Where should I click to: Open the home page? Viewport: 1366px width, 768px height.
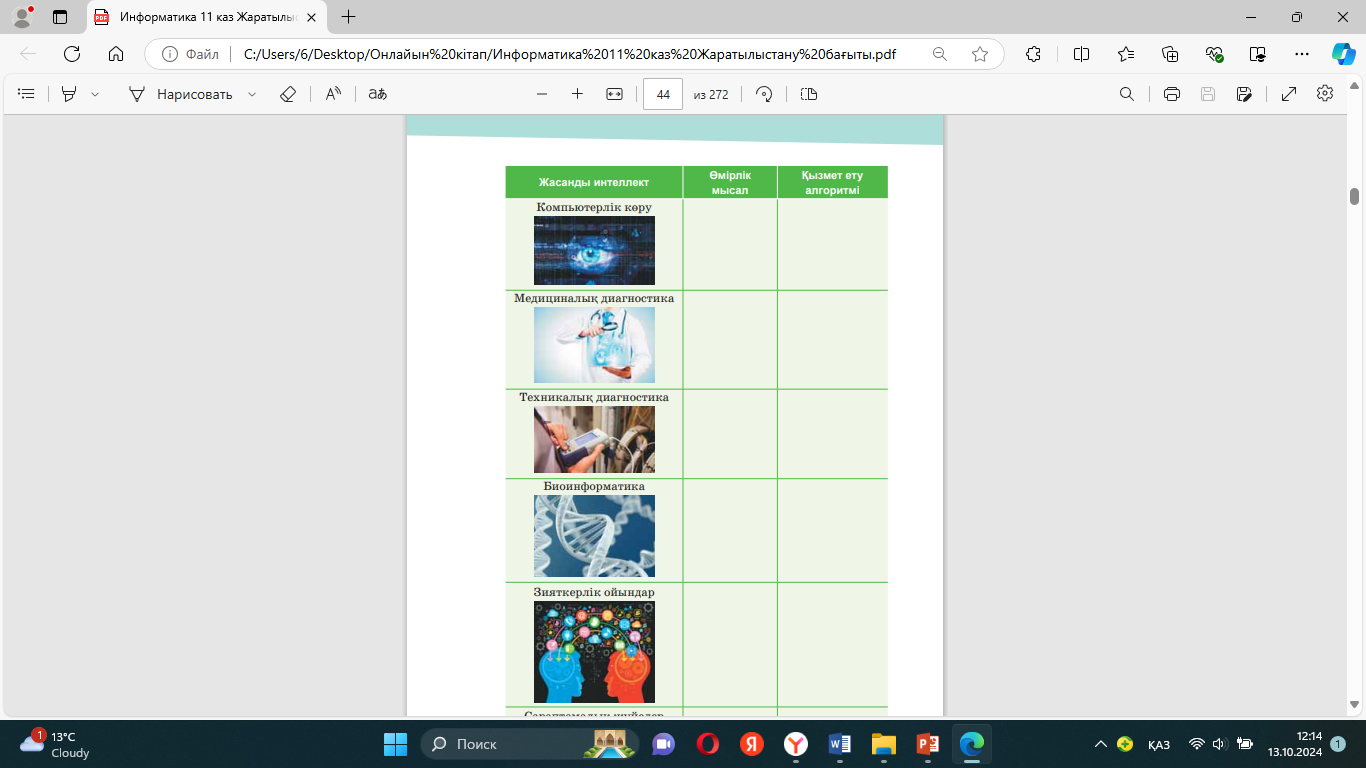(x=116, y=54)
